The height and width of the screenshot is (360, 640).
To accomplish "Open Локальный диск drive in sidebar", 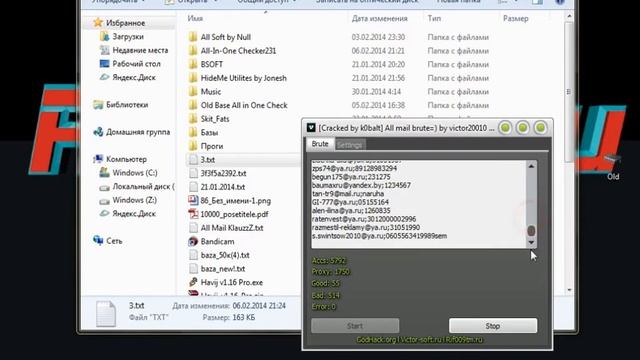I will click(143, 186).
